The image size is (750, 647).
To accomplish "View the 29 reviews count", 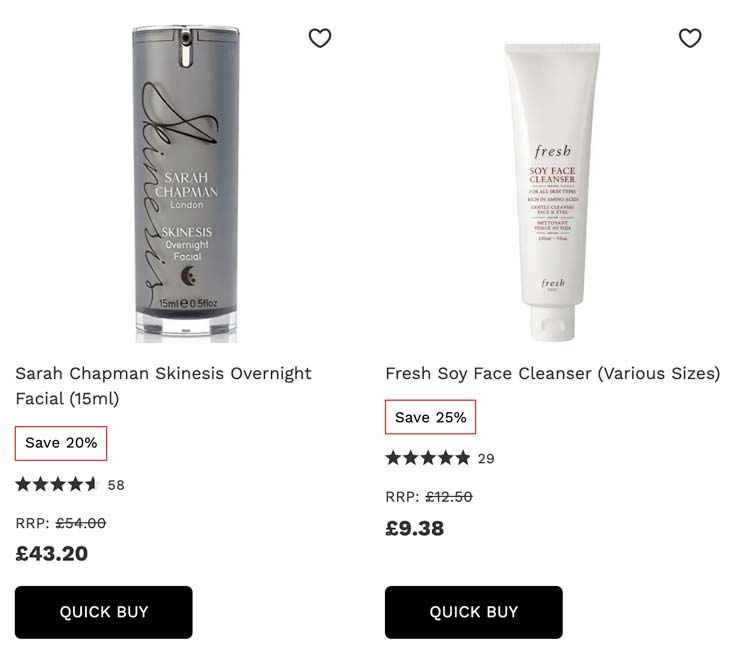I will click(x=486, y=459).
